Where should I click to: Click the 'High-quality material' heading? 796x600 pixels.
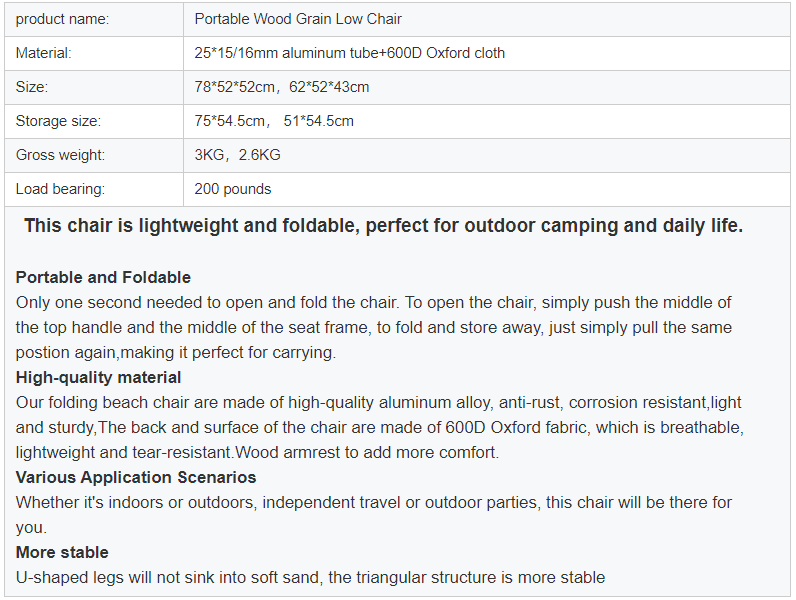click(98, 378)
